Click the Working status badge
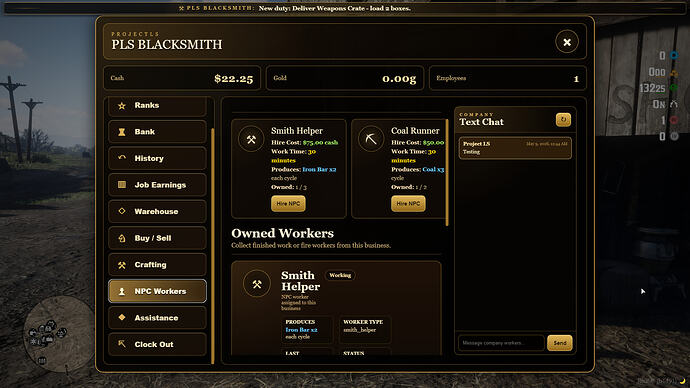This screenshot has width=690, height=388. tap(340, 275)
